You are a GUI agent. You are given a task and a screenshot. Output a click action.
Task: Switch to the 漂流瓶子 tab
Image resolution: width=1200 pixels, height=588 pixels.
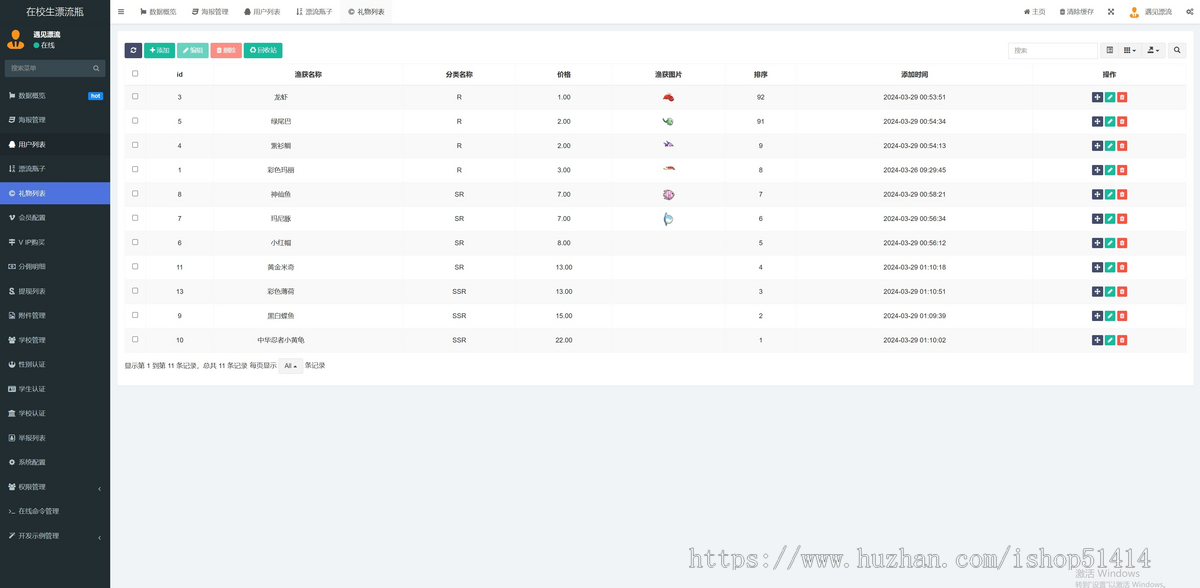(x=314, y=12)
